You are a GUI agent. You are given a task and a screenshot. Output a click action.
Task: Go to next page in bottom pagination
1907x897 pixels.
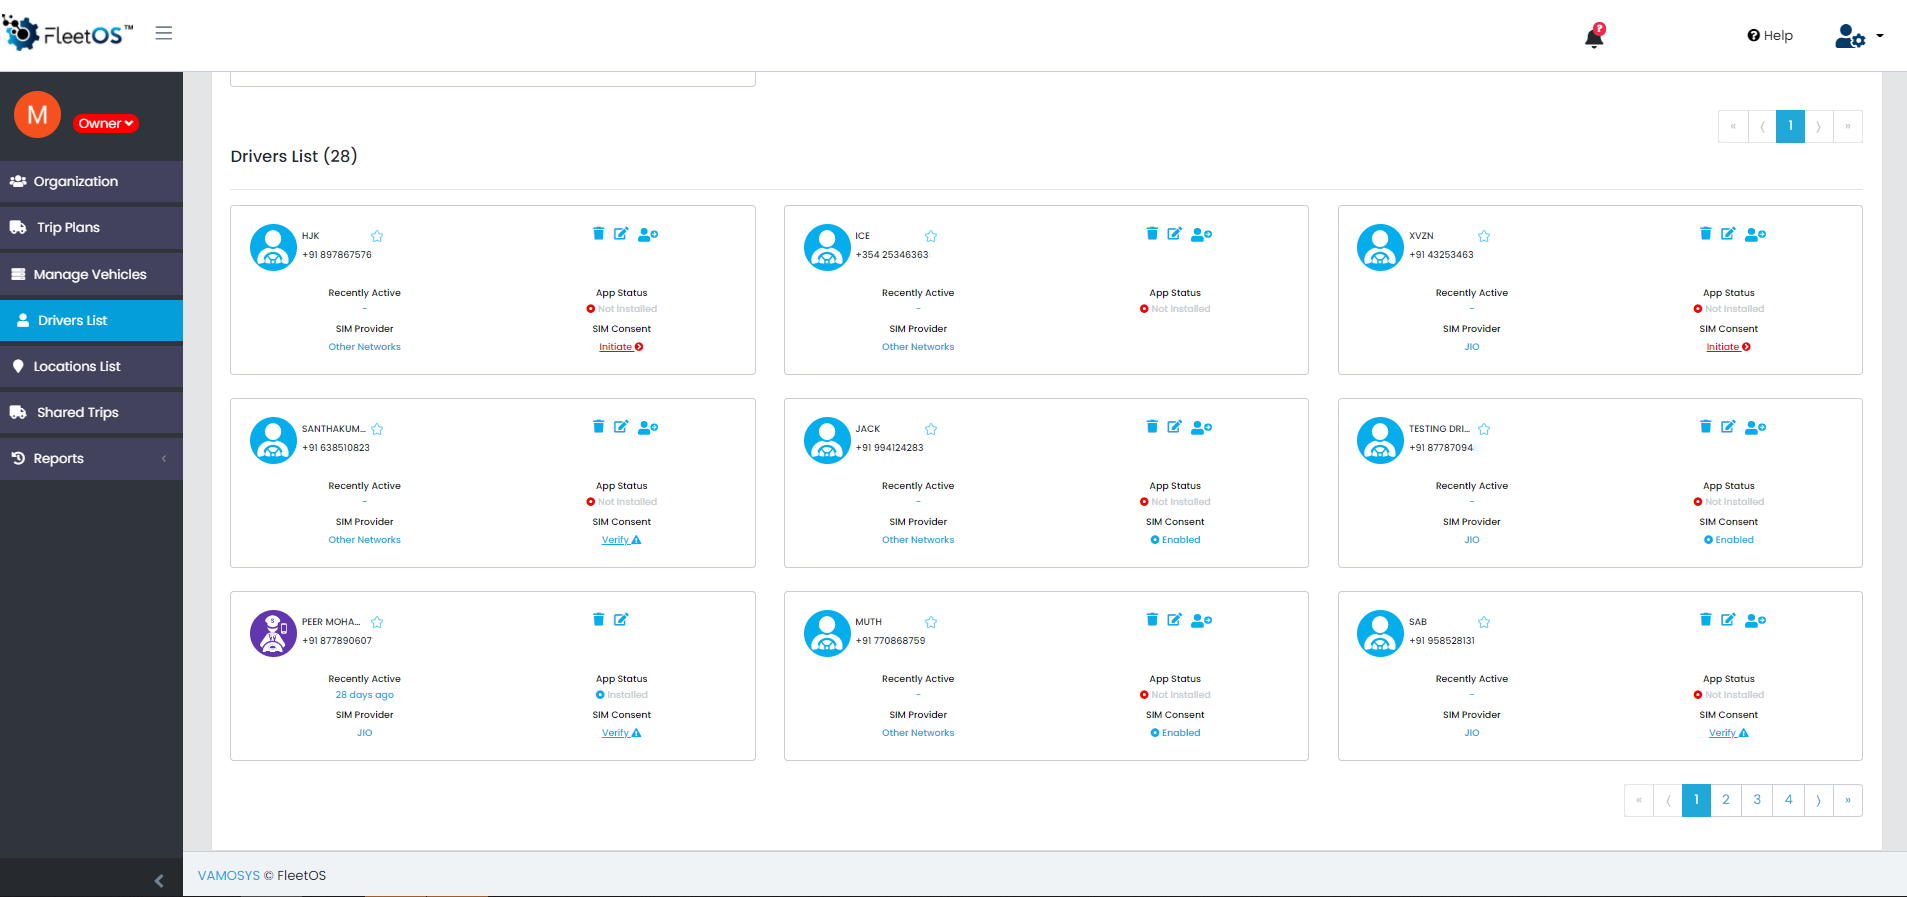[x=1819, y=800]
